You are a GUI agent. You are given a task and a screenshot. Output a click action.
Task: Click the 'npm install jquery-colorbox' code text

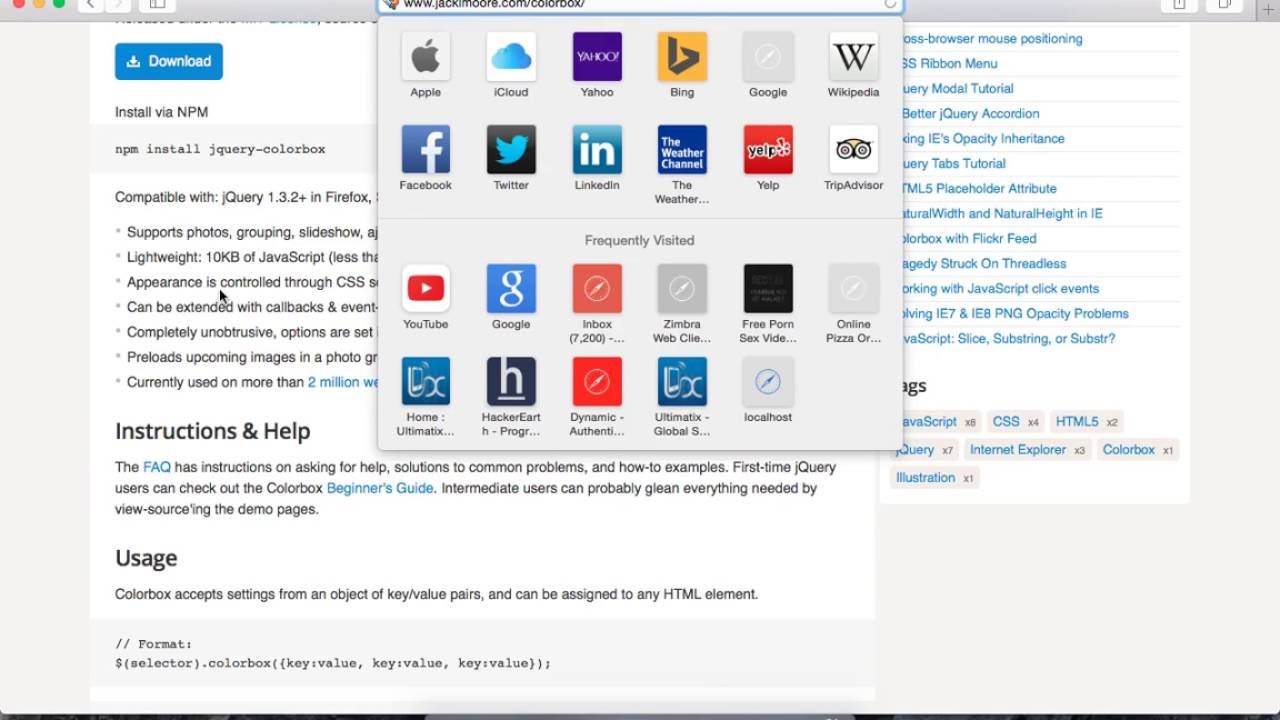pyautogui.click(x=220, y=149)
